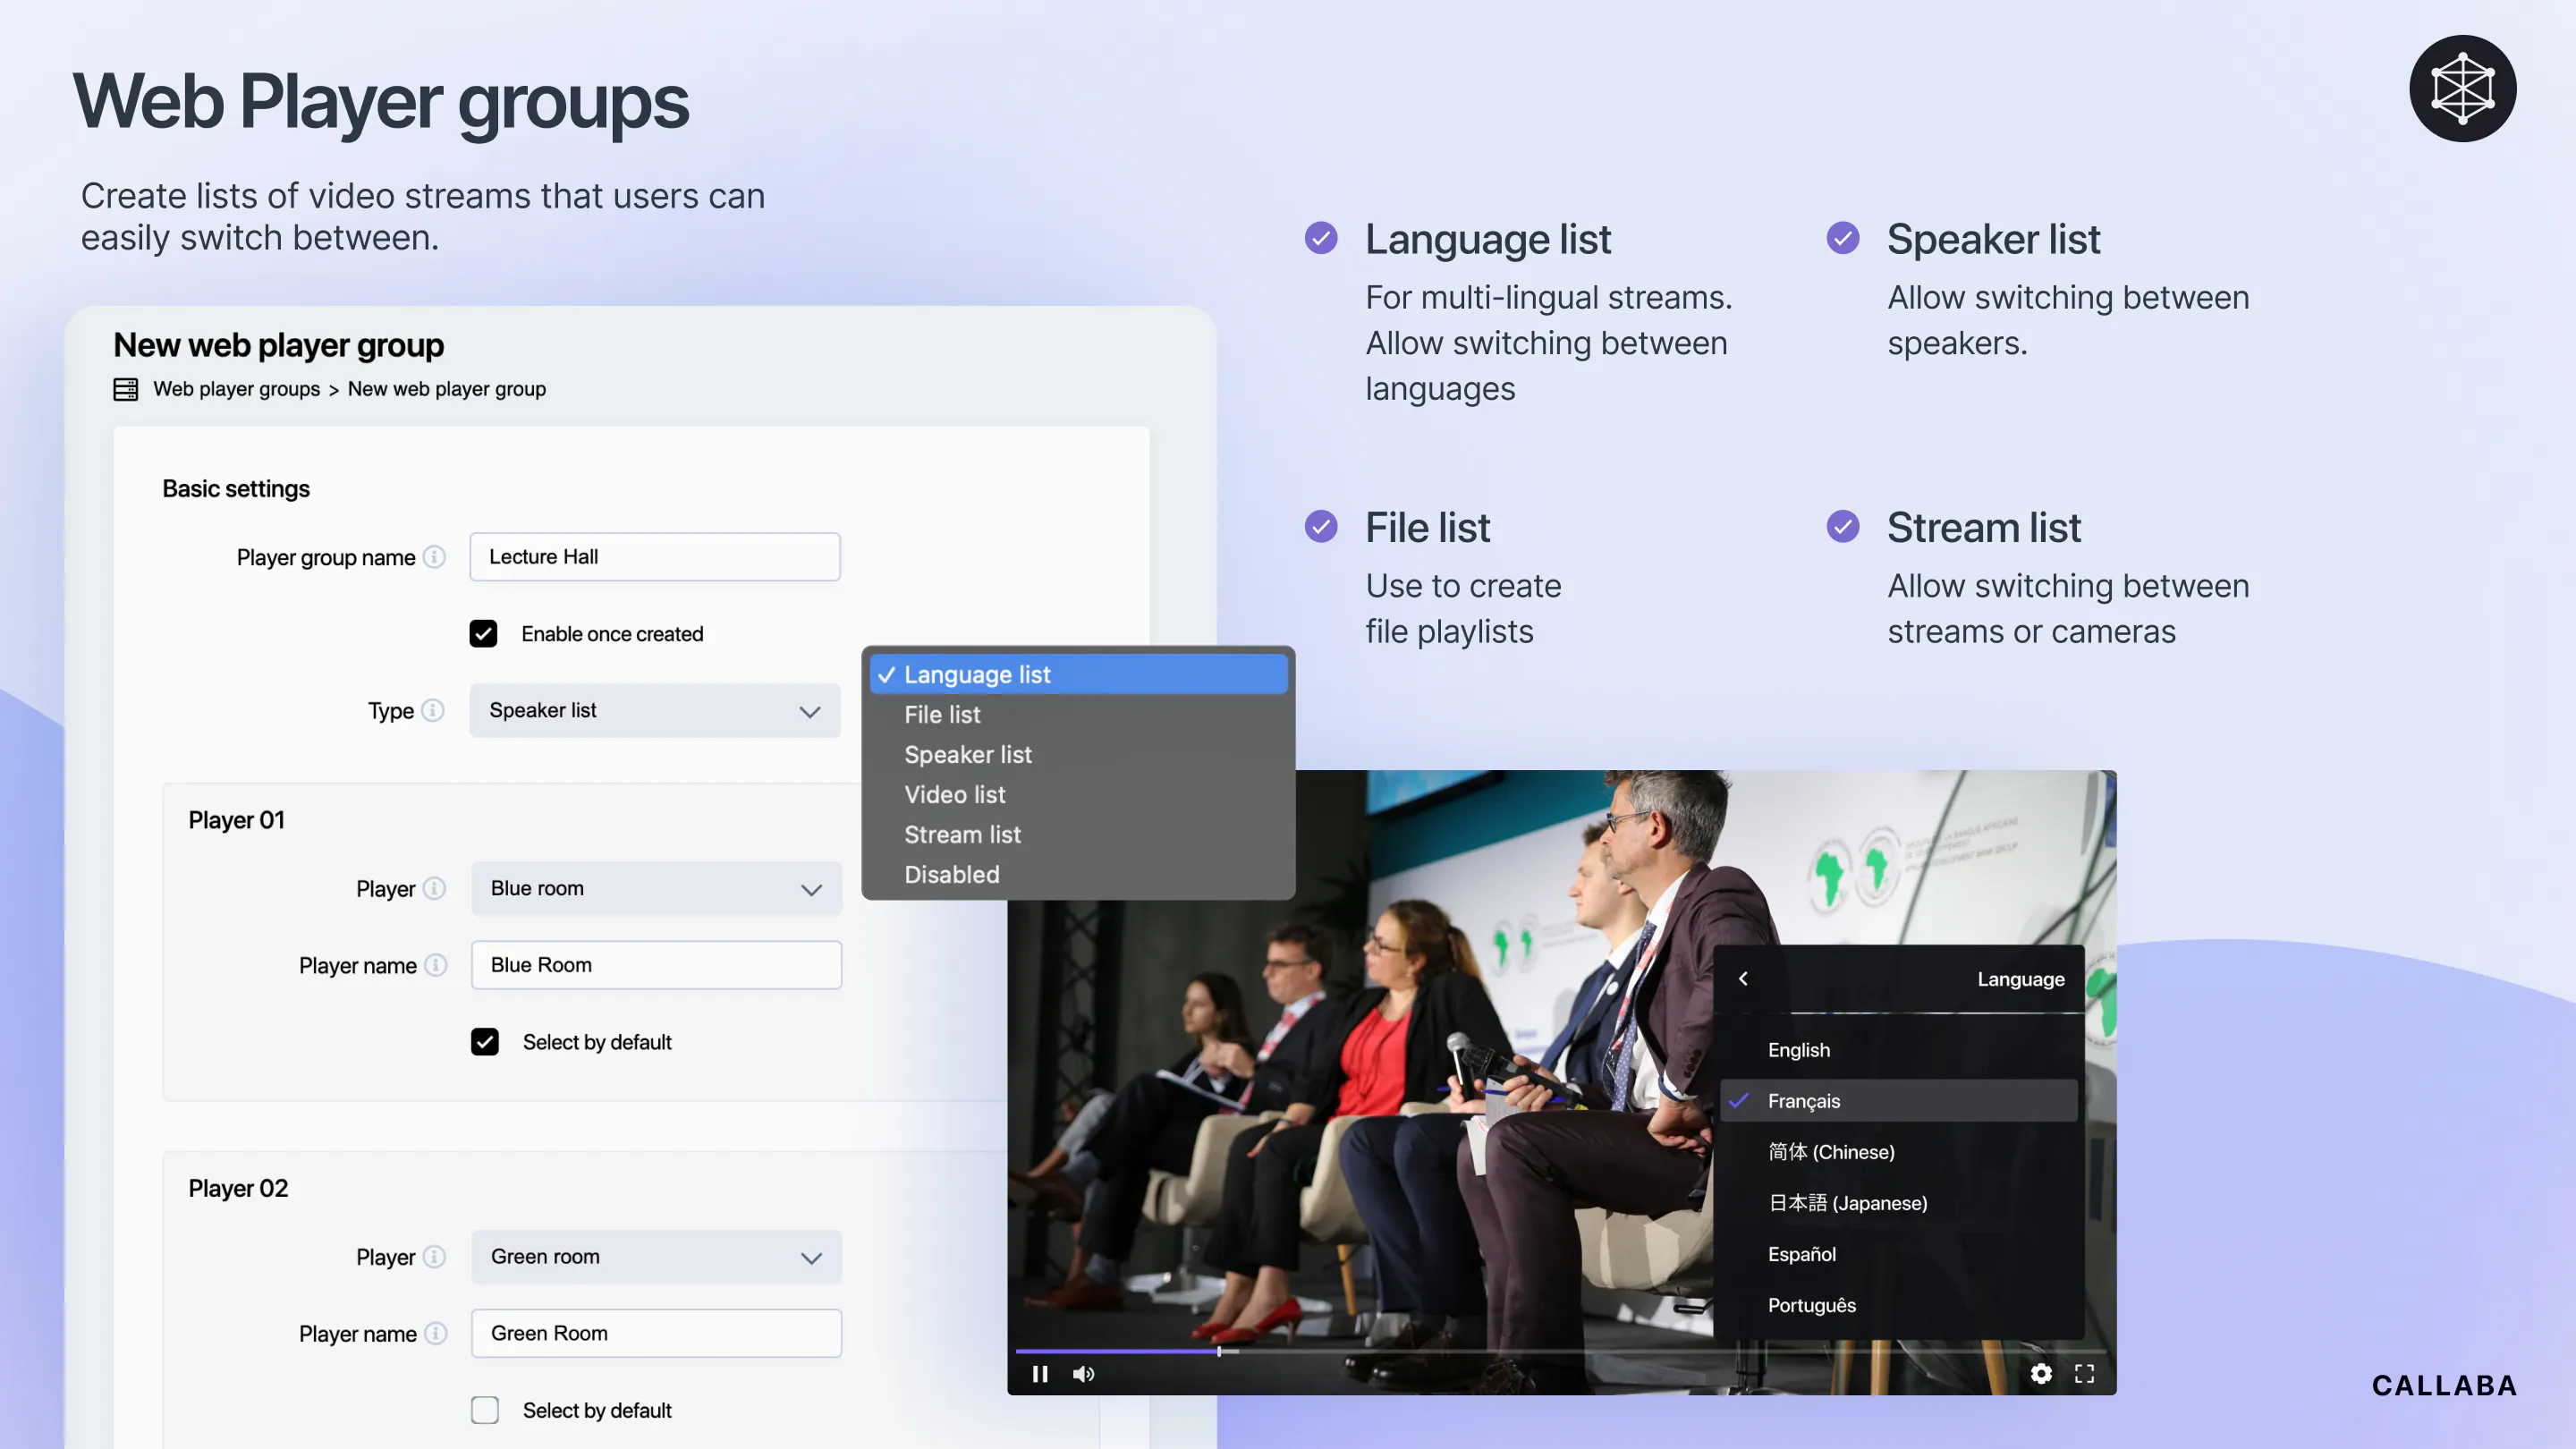Select File list in type menu

(x=1078, y=715)
